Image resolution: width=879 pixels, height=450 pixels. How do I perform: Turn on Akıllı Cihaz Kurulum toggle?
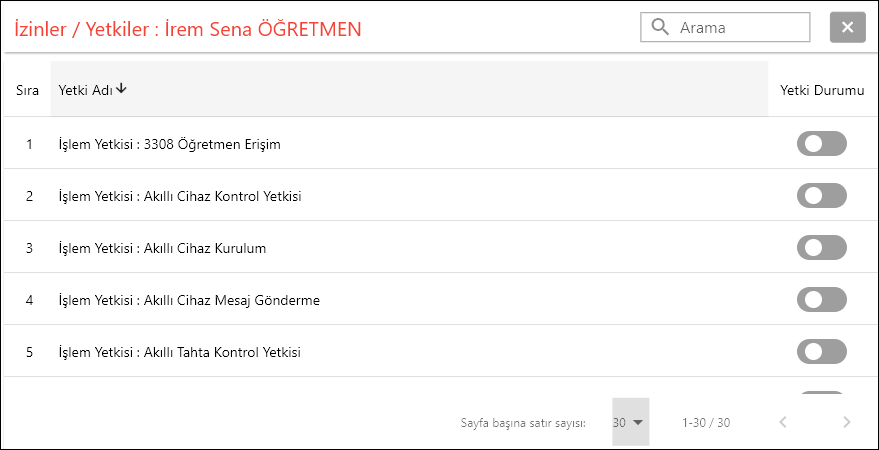pos(821,248)
